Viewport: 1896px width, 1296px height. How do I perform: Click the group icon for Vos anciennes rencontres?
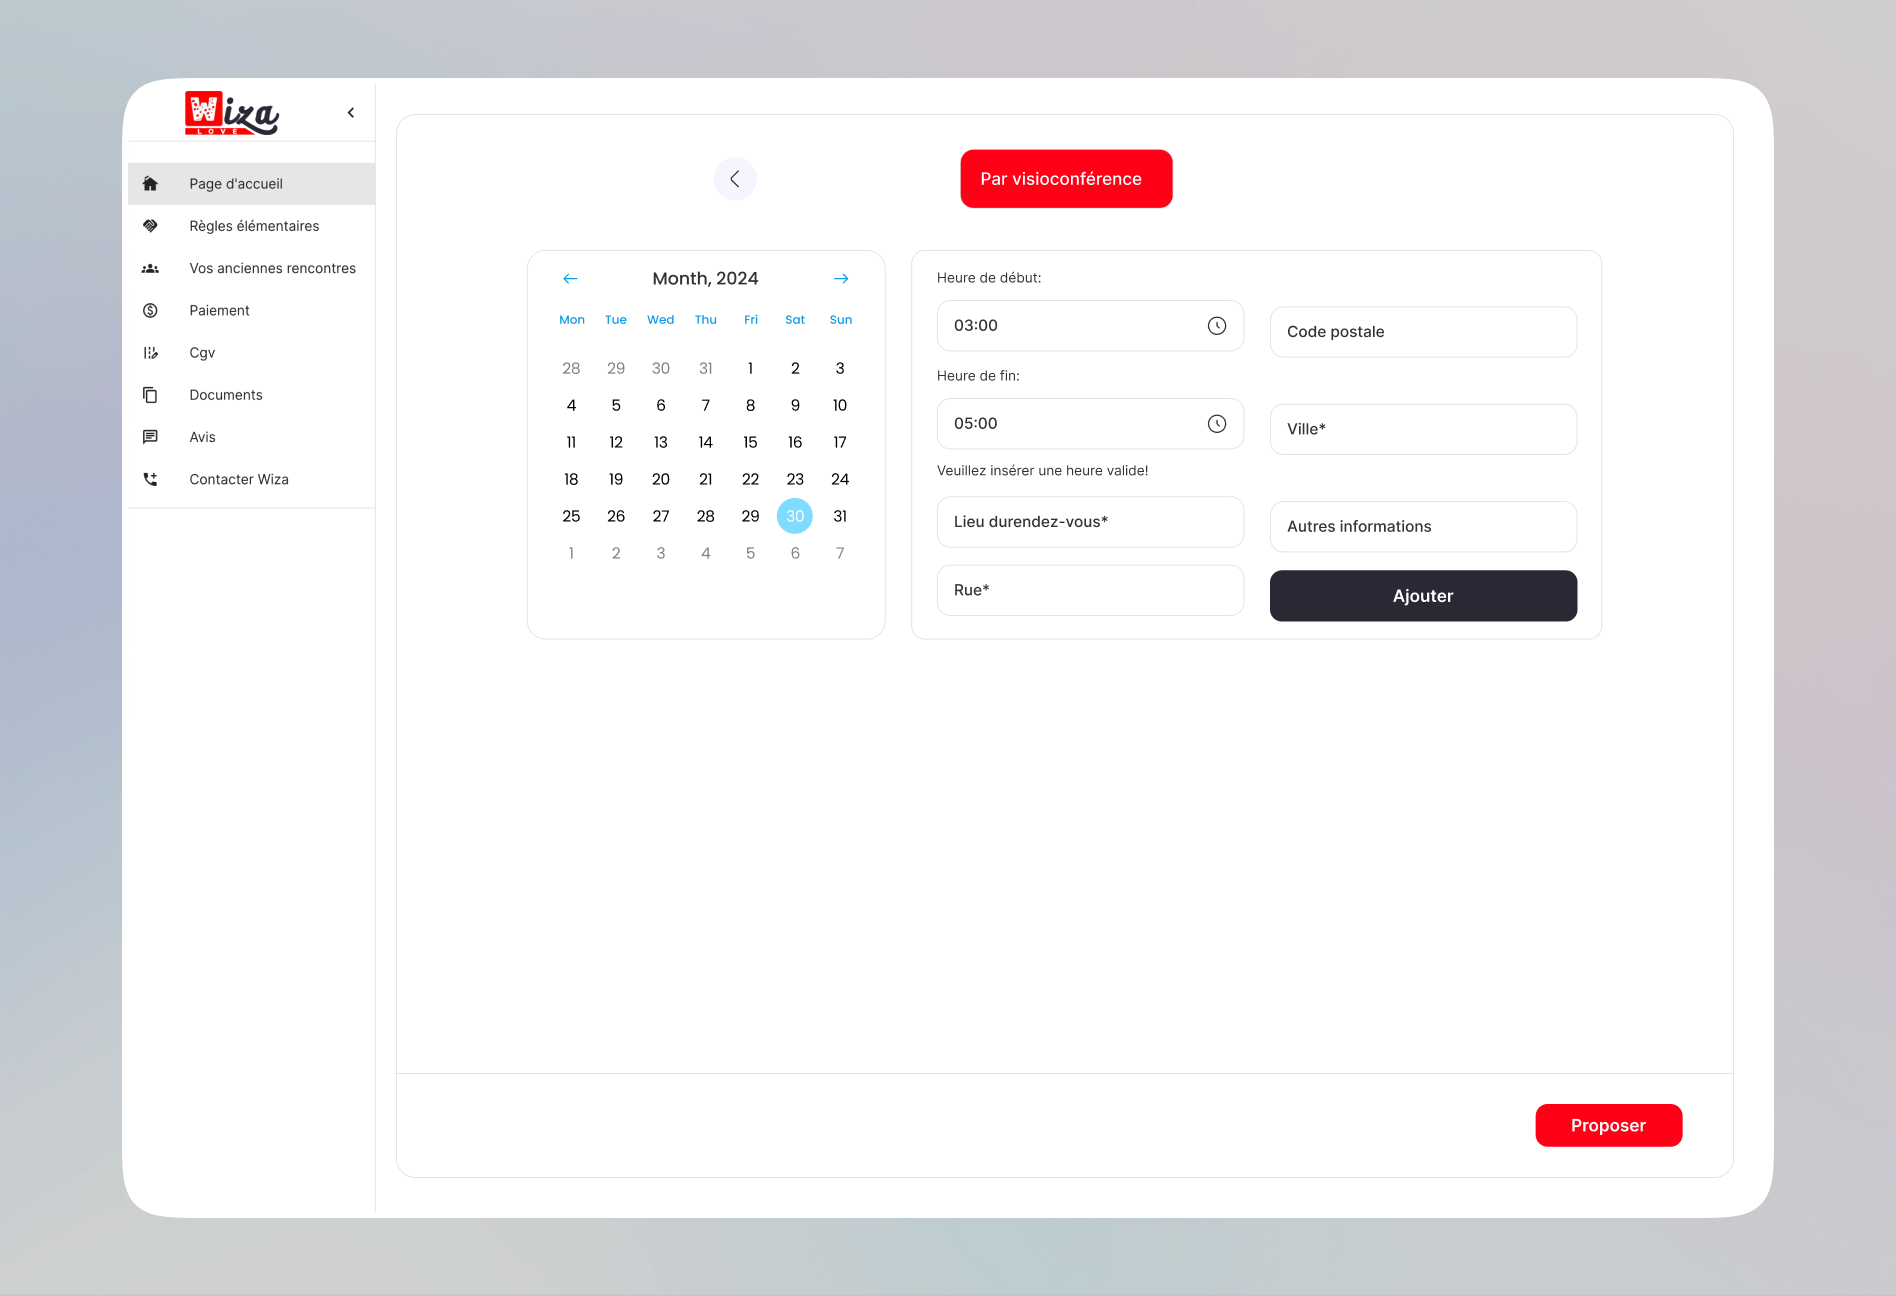(x=150, y=269)
